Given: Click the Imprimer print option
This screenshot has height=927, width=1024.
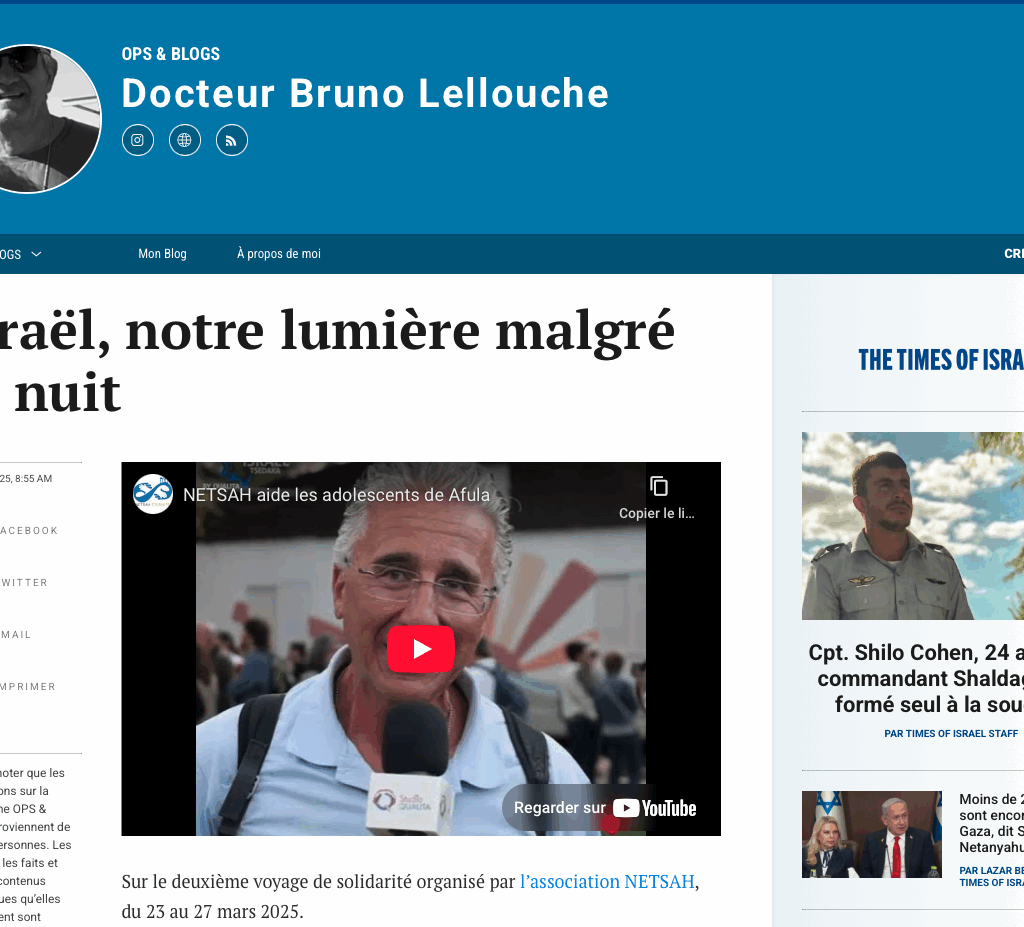Looking at the screenshot, I should point(28,687).
